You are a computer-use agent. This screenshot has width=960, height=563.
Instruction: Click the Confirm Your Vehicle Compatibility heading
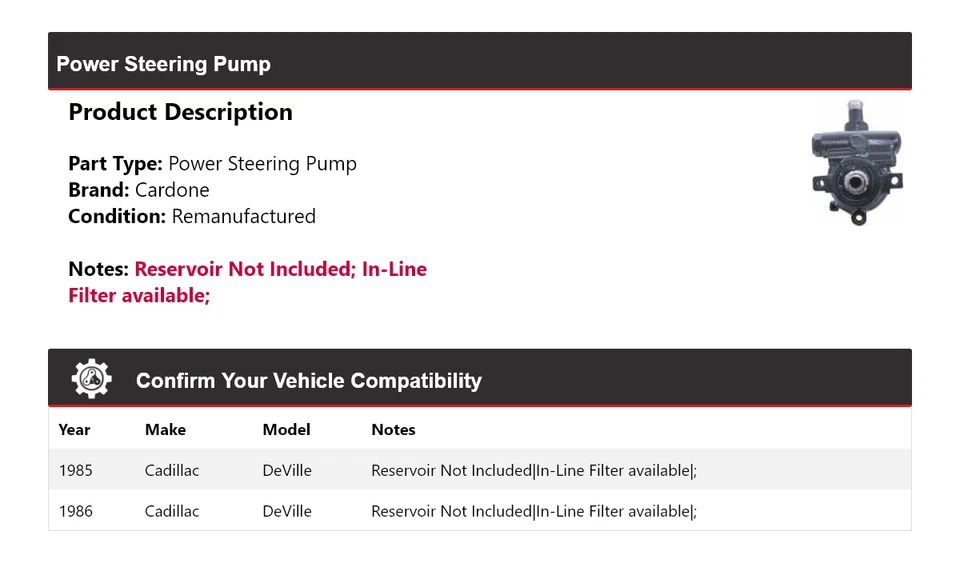tap(309, 381)
